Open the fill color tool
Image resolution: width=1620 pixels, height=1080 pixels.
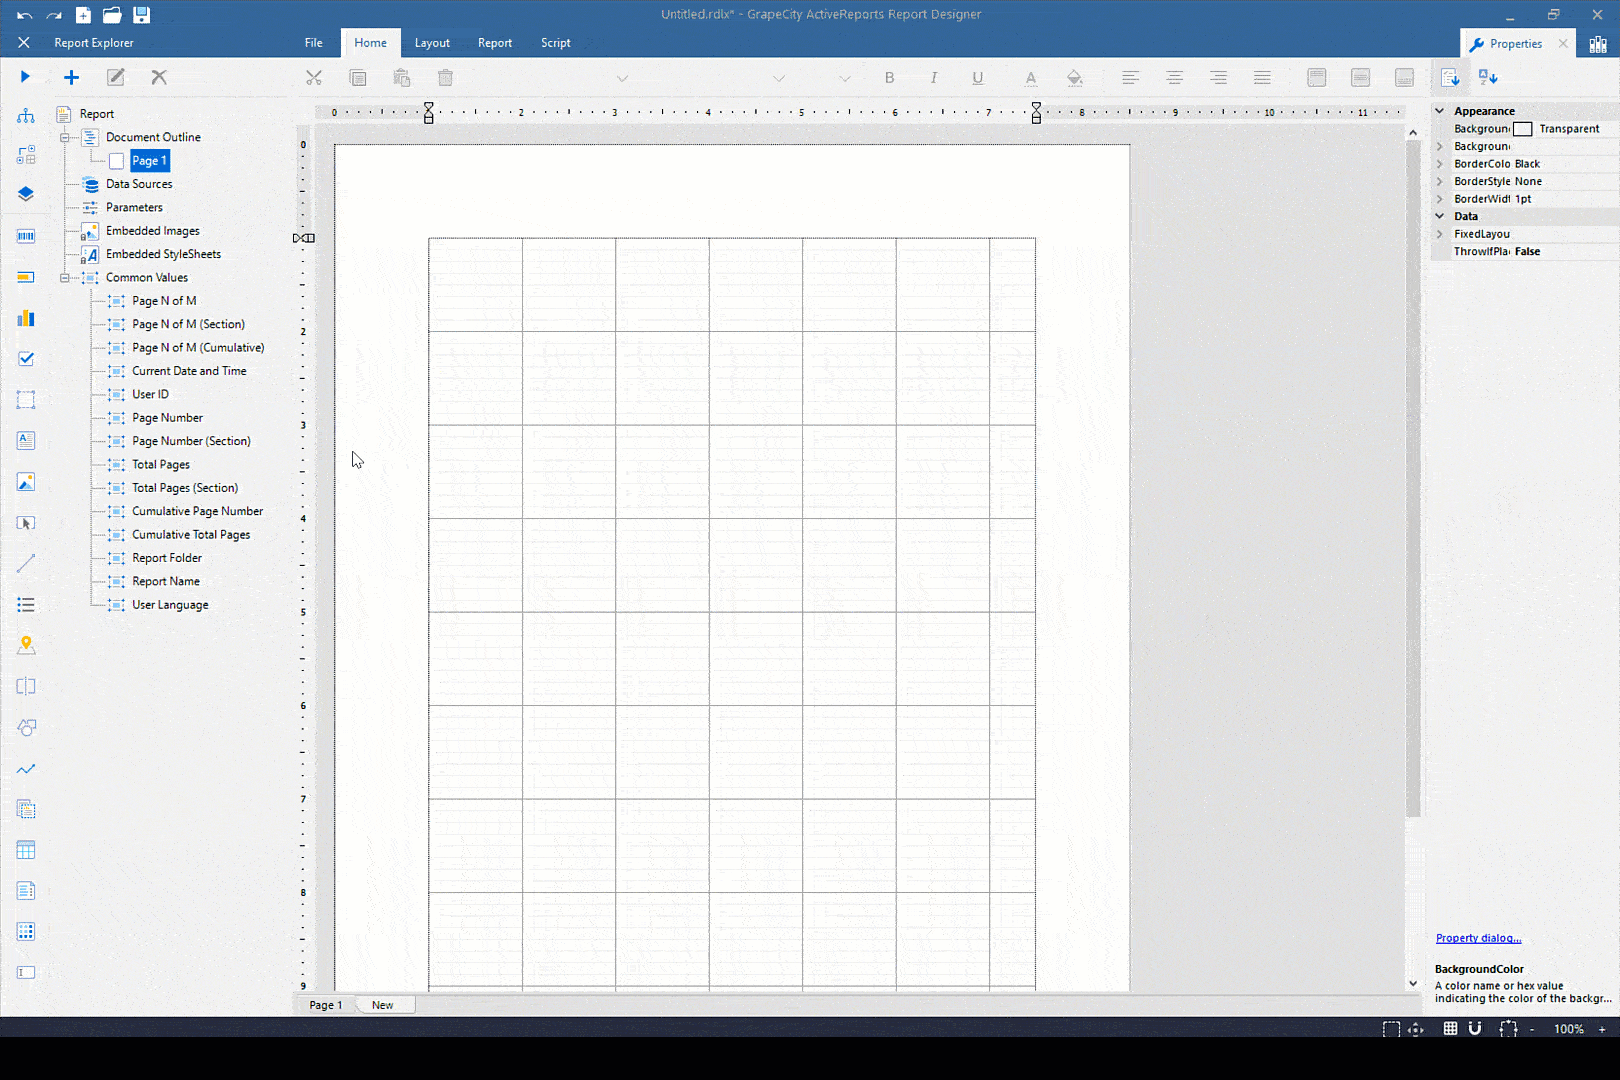pyautogui.click(x=1074, y=77)
